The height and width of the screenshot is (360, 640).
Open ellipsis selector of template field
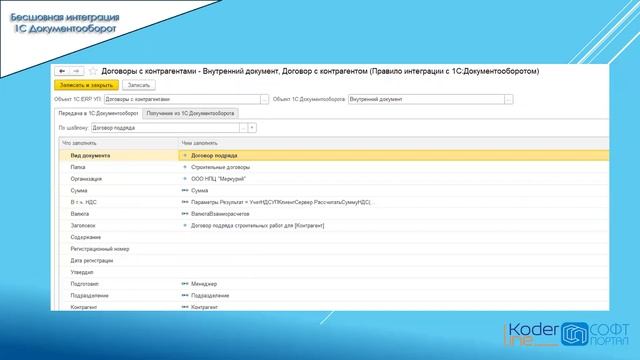click(x=243, y=128)
